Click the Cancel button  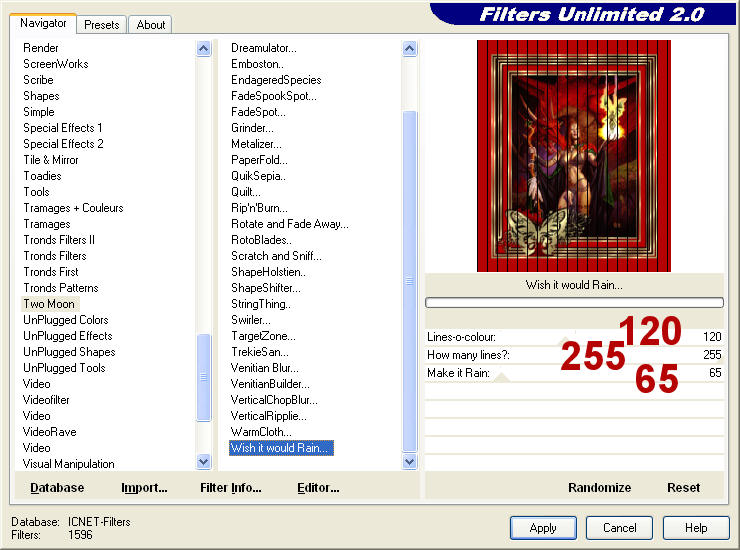pos(619,528)
